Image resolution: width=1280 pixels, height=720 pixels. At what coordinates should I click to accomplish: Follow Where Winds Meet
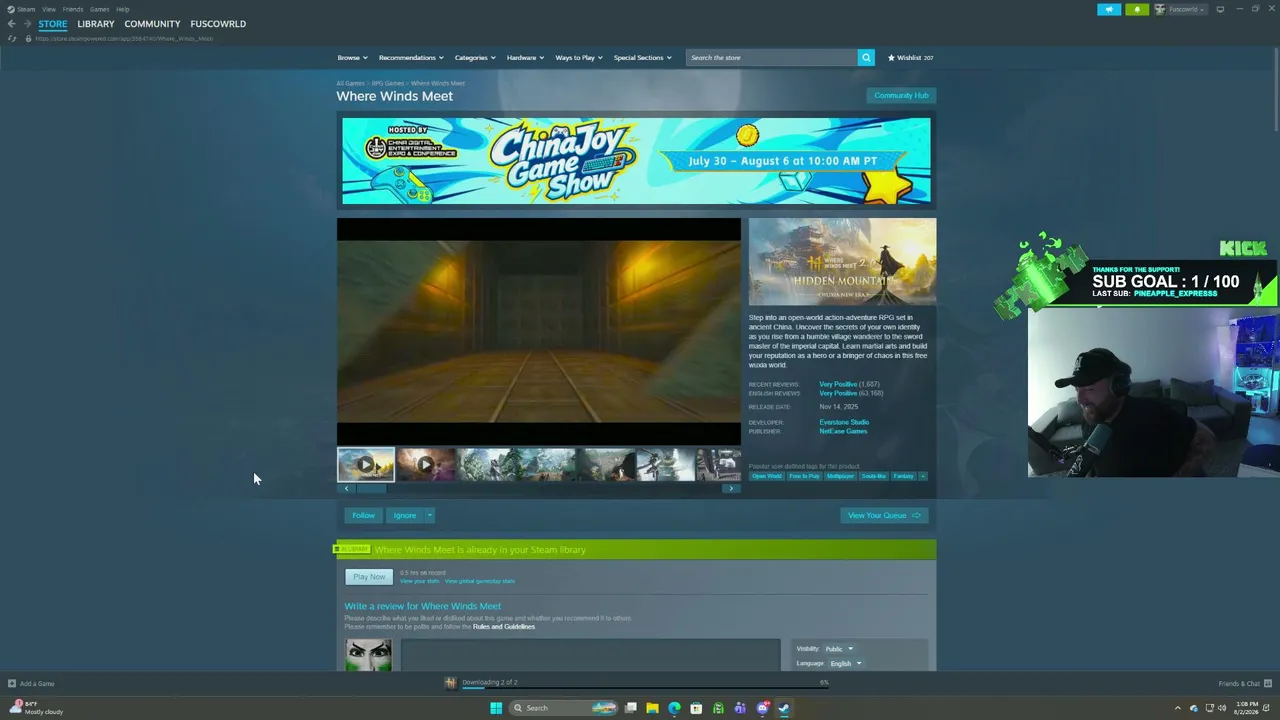pyautogui.click(x=363, y=515)
